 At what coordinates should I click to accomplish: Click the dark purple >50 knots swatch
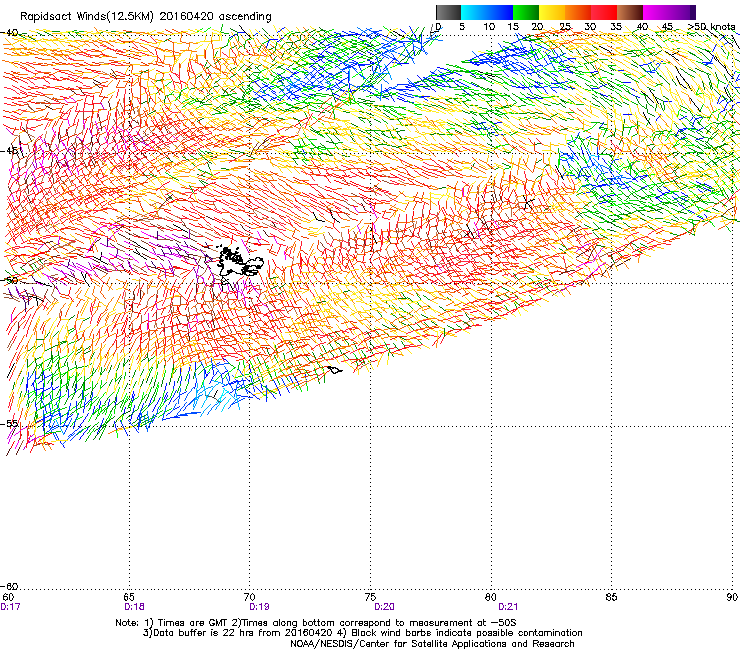[x=692, y=12]
